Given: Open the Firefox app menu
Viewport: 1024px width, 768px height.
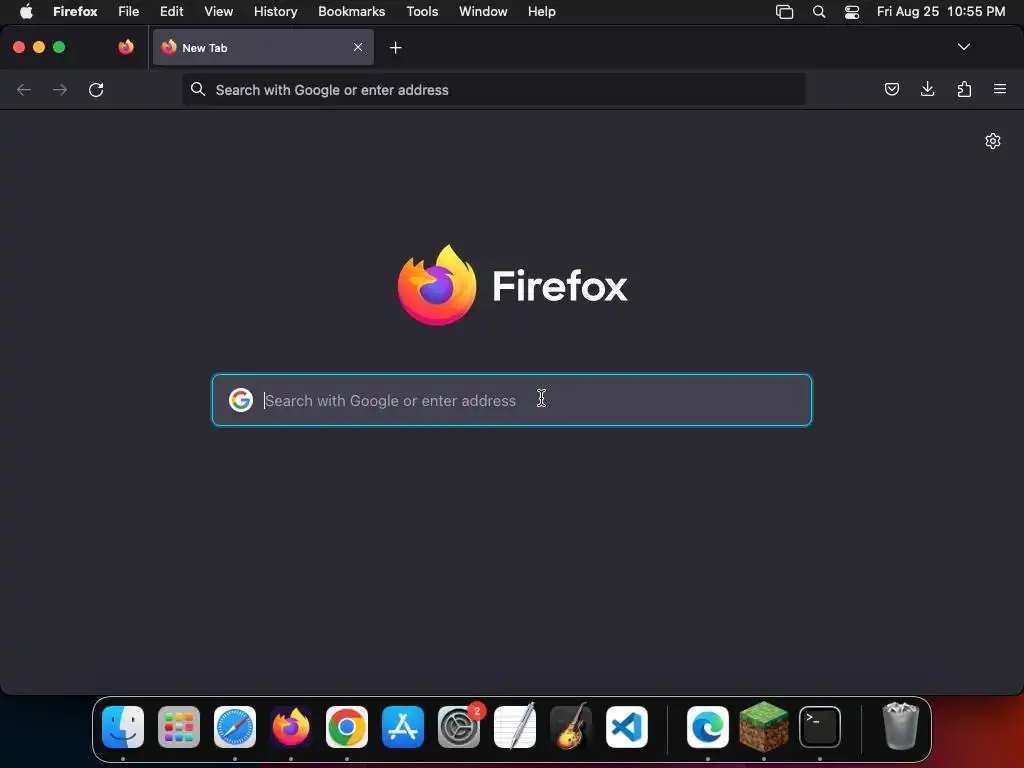Looking at the screenshot, I should click(x=75, y=11).
